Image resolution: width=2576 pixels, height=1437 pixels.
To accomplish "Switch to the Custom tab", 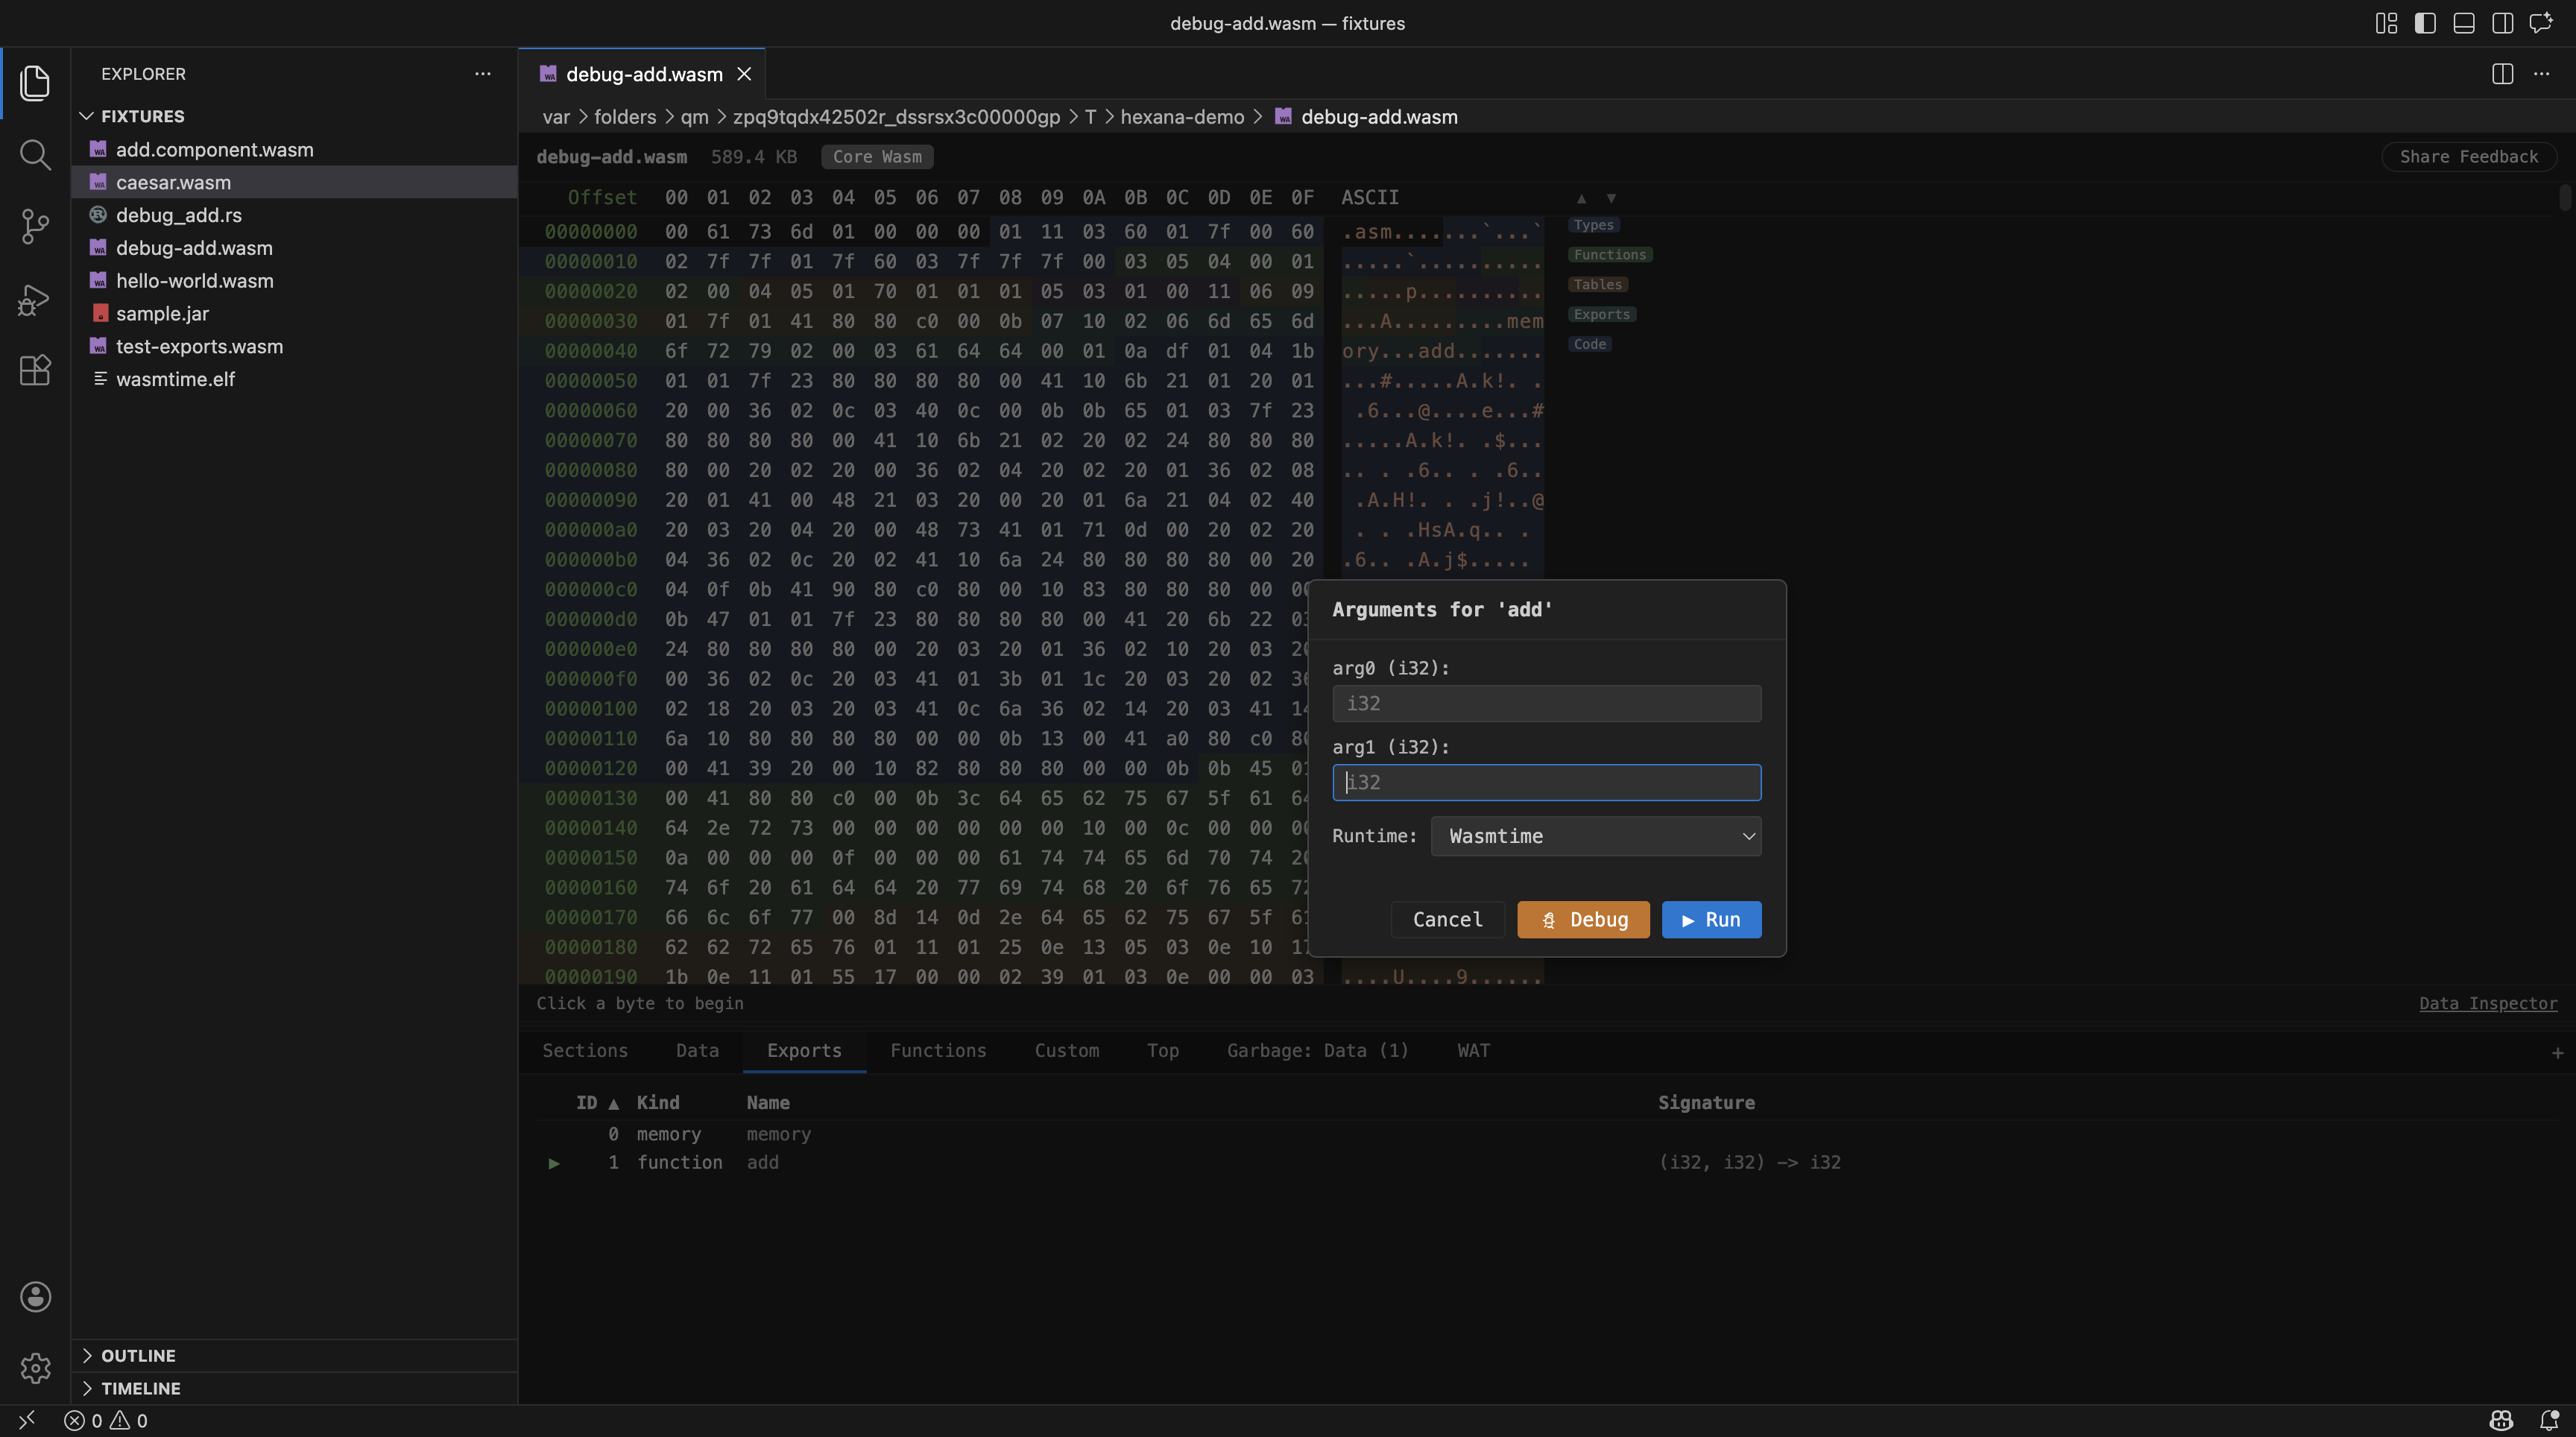I will tap(1067, 1051).
